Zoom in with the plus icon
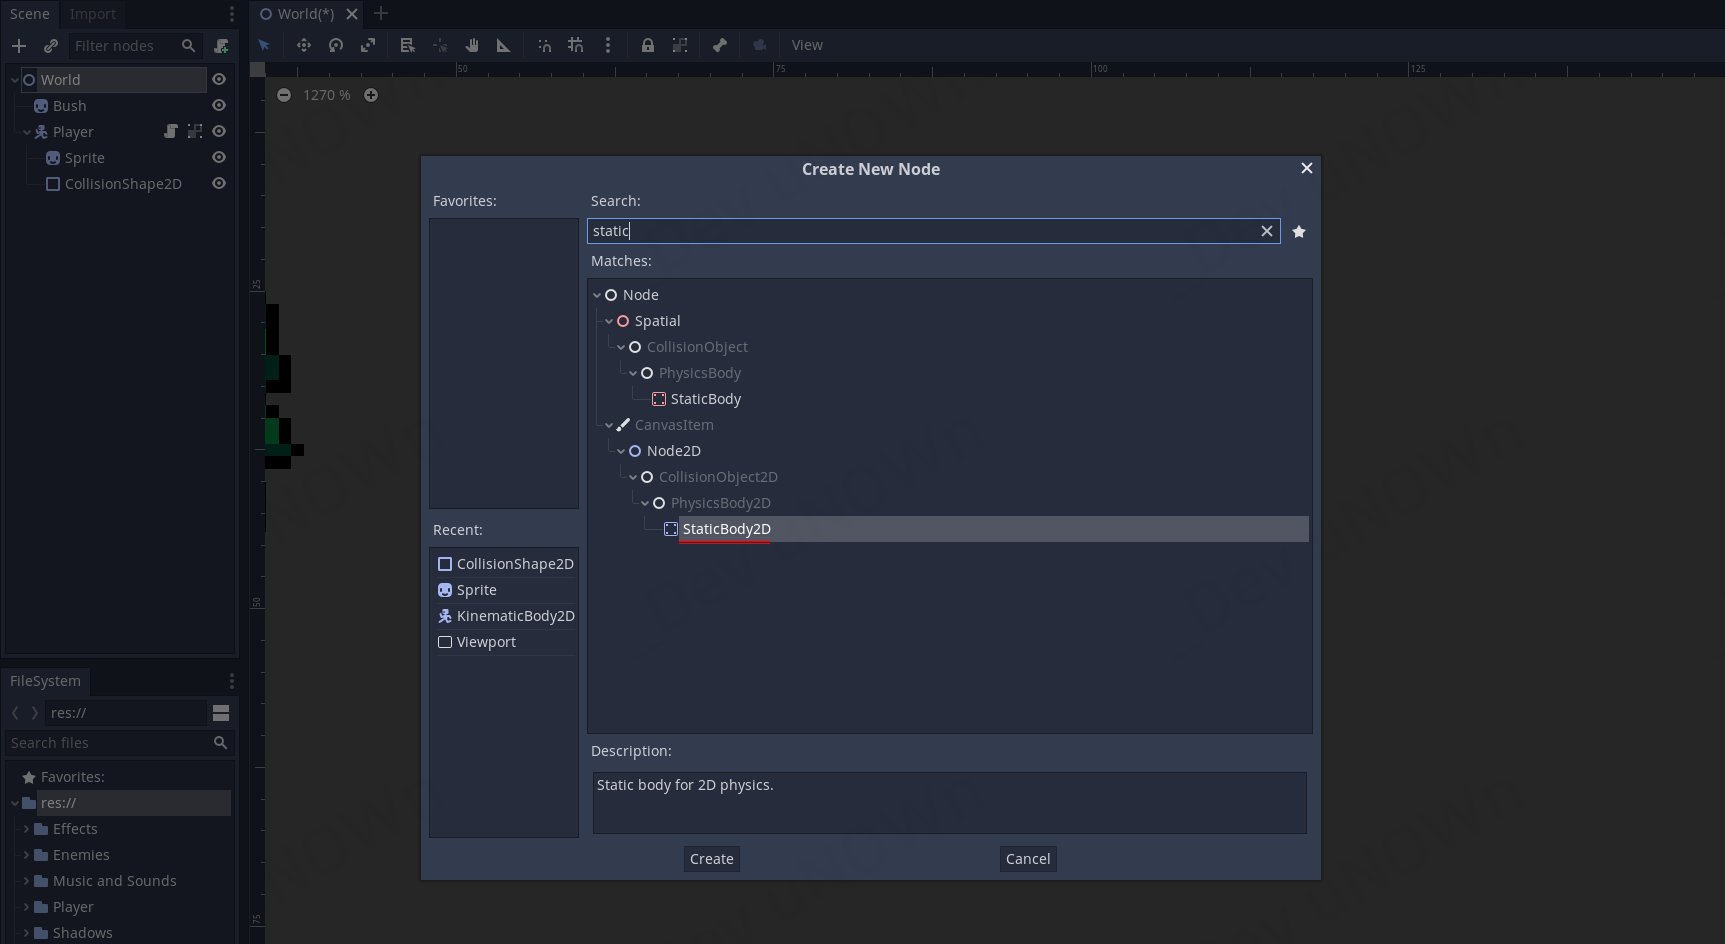1725x944 pixels. pos(371,95)
